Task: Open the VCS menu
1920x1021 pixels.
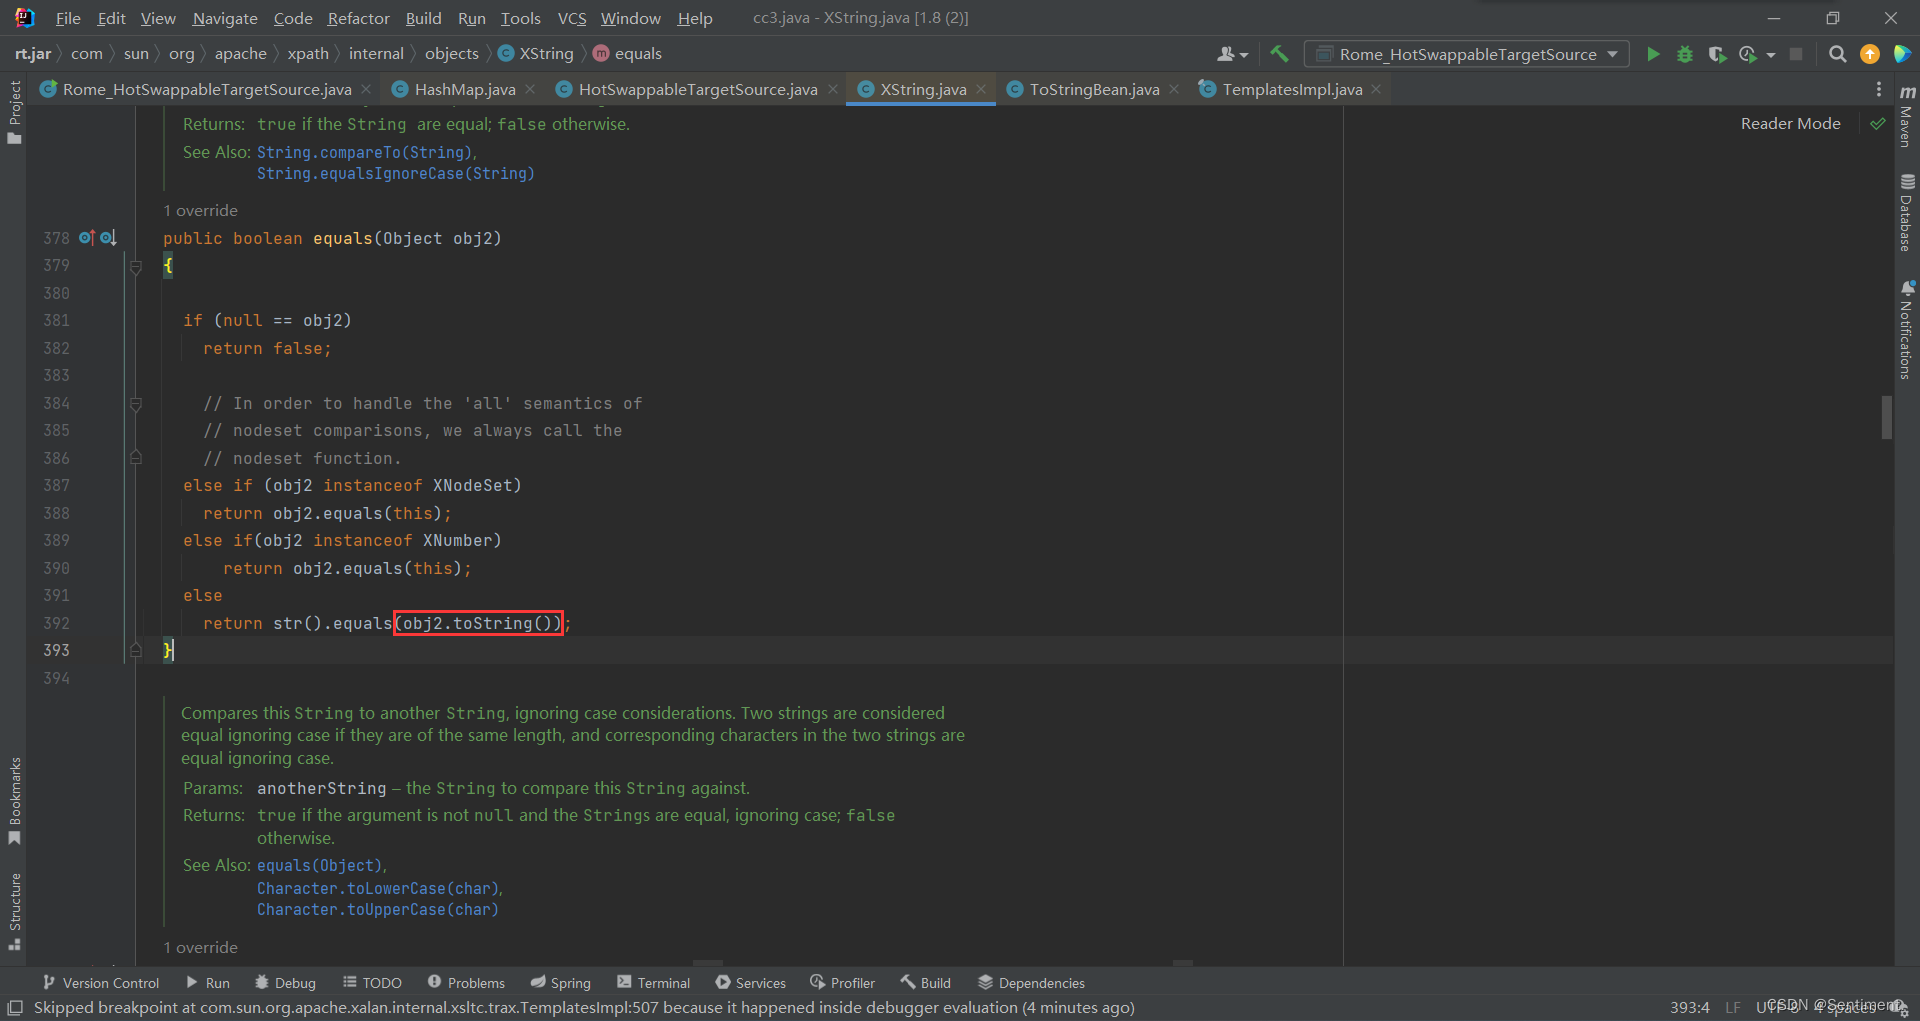Action: [571, 18]
